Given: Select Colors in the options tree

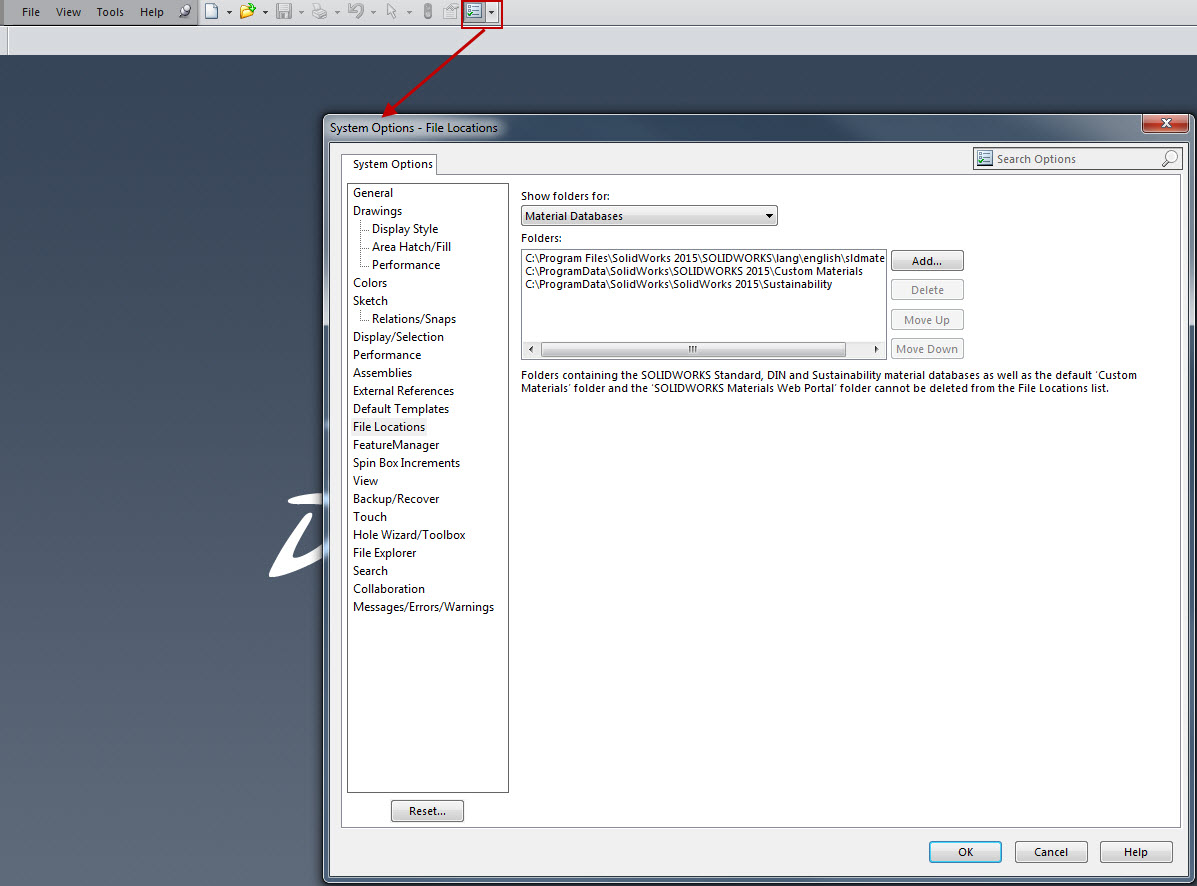Looking at the screenshot, I should [369, 282].
